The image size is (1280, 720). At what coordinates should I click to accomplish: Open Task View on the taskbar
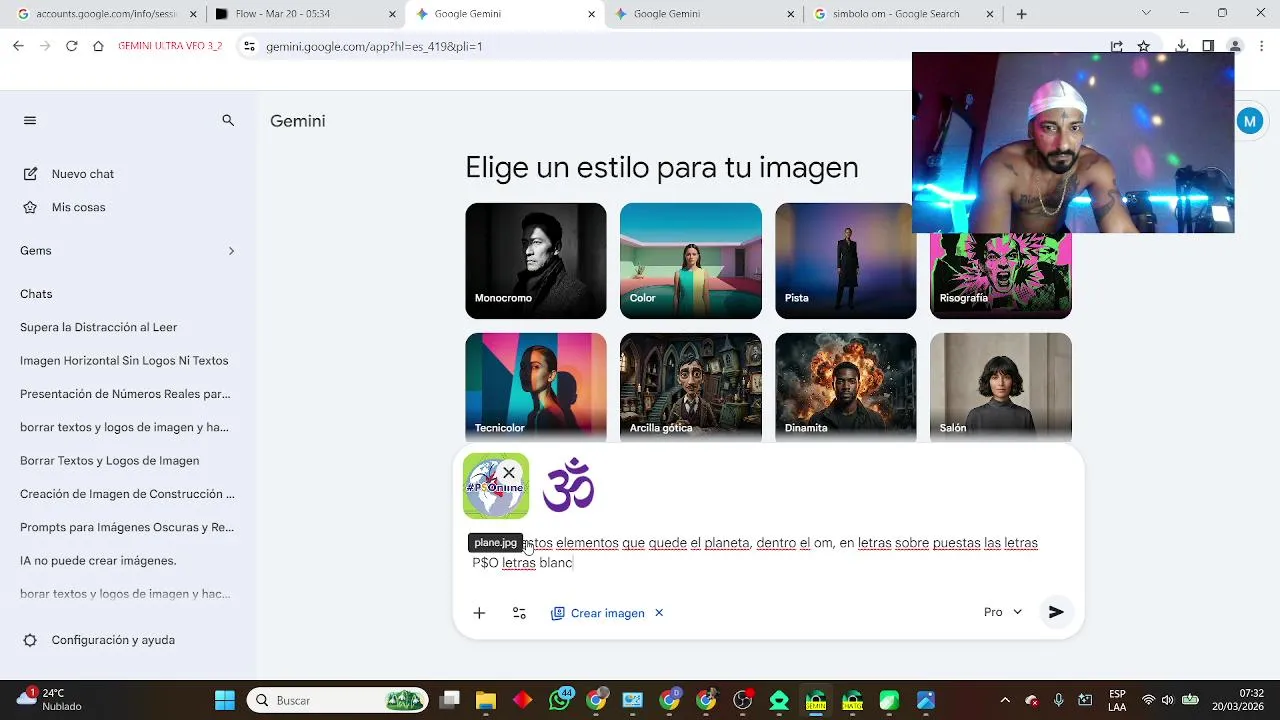point(450,700)
